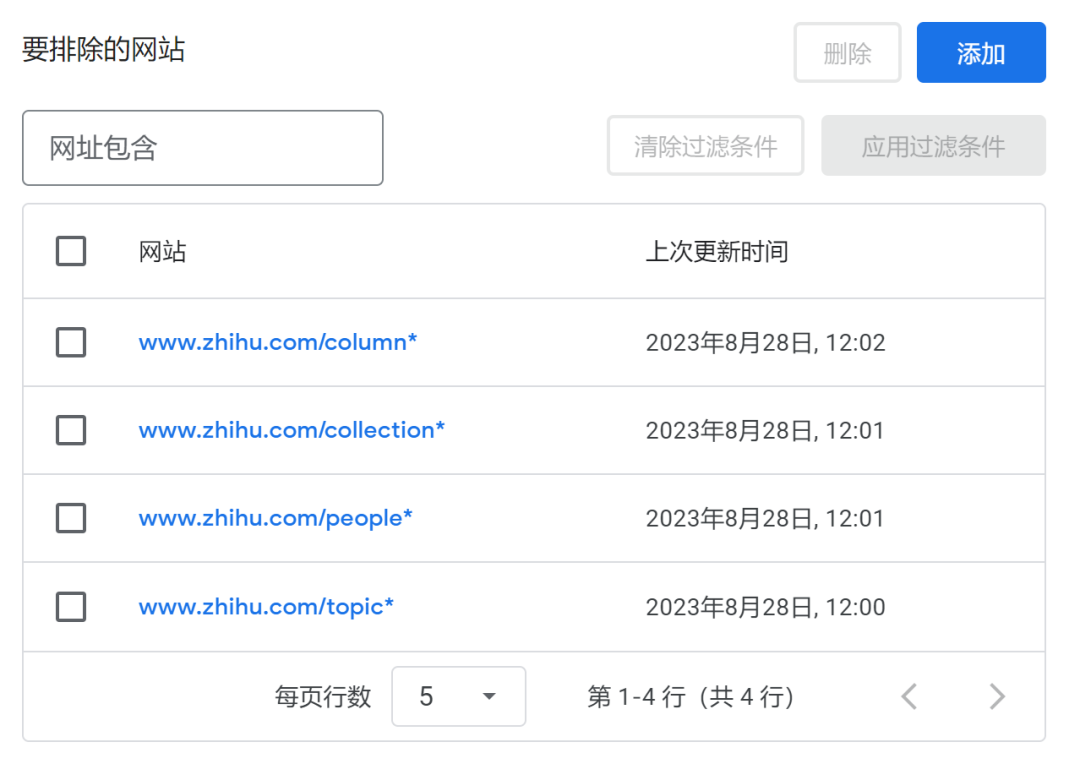Click the blue 添加 button
This screenshot has height=764, width=1080.
tap(981, 52)
